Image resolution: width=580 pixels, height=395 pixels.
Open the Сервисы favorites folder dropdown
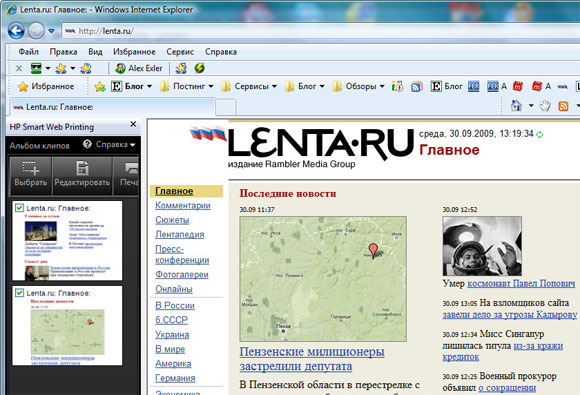pyautogui.click(x=249, y=86)
